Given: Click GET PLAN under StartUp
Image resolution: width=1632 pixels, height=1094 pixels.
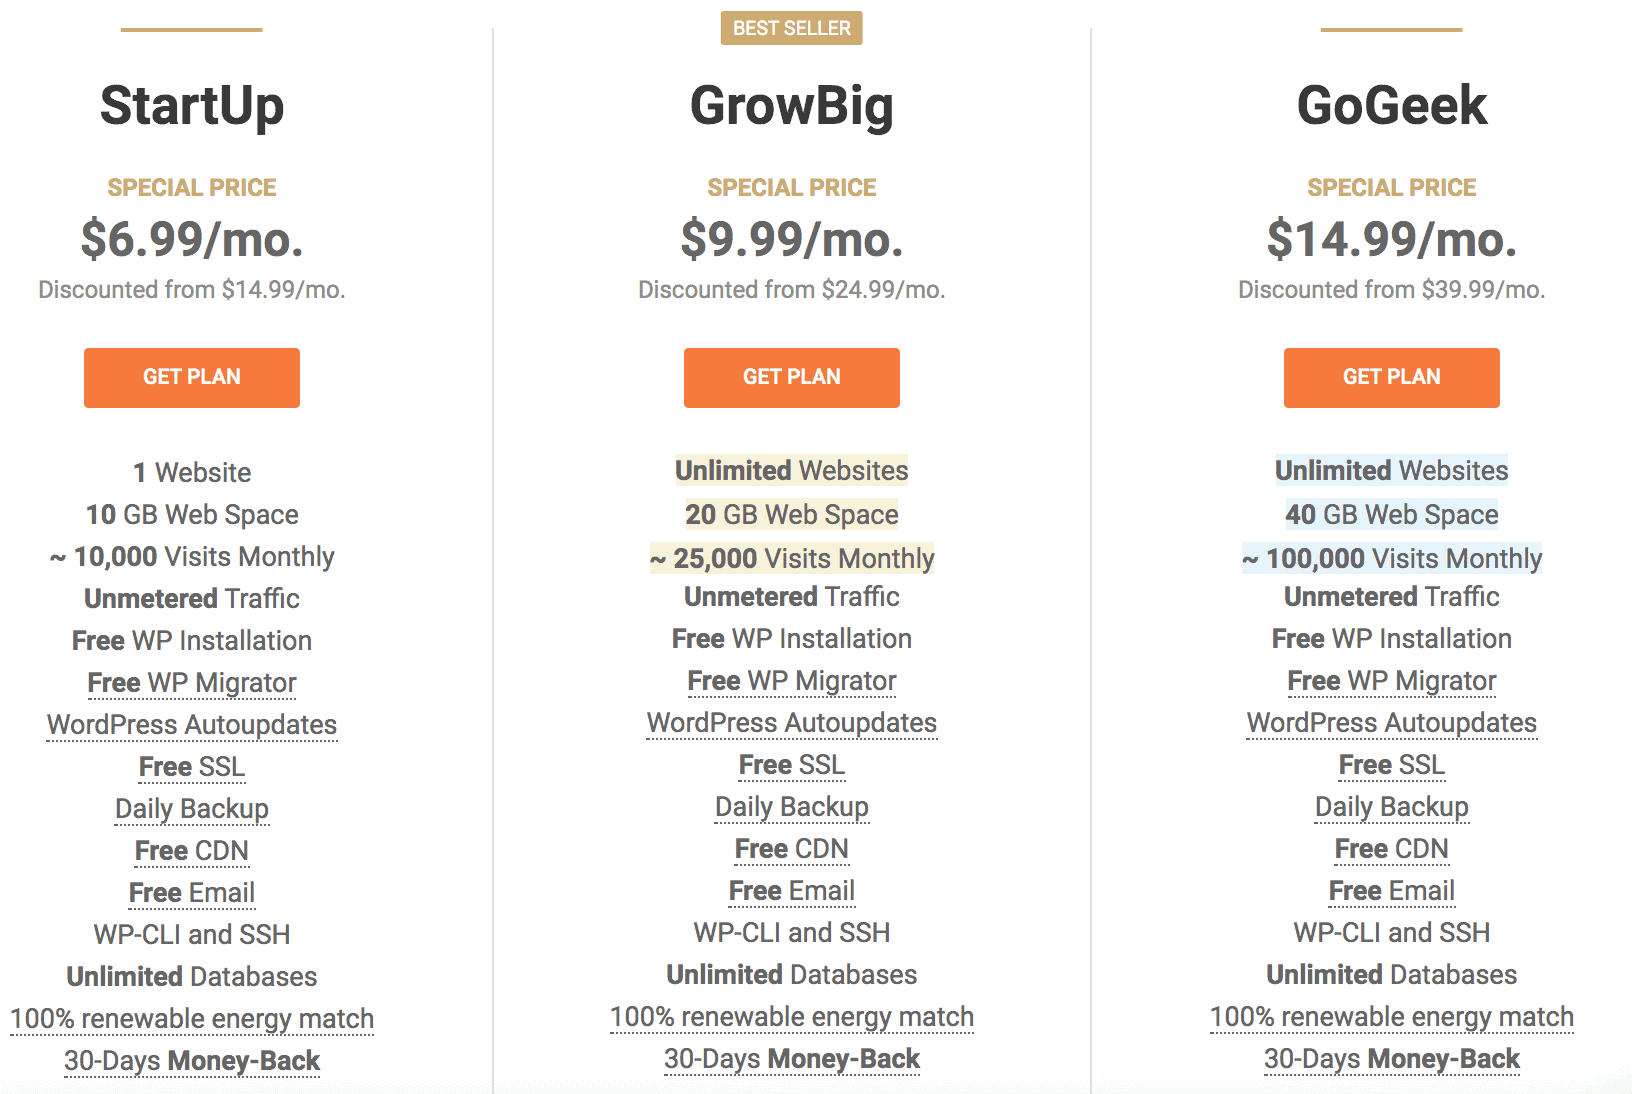Looking at the screenshot, I should 192,377.
